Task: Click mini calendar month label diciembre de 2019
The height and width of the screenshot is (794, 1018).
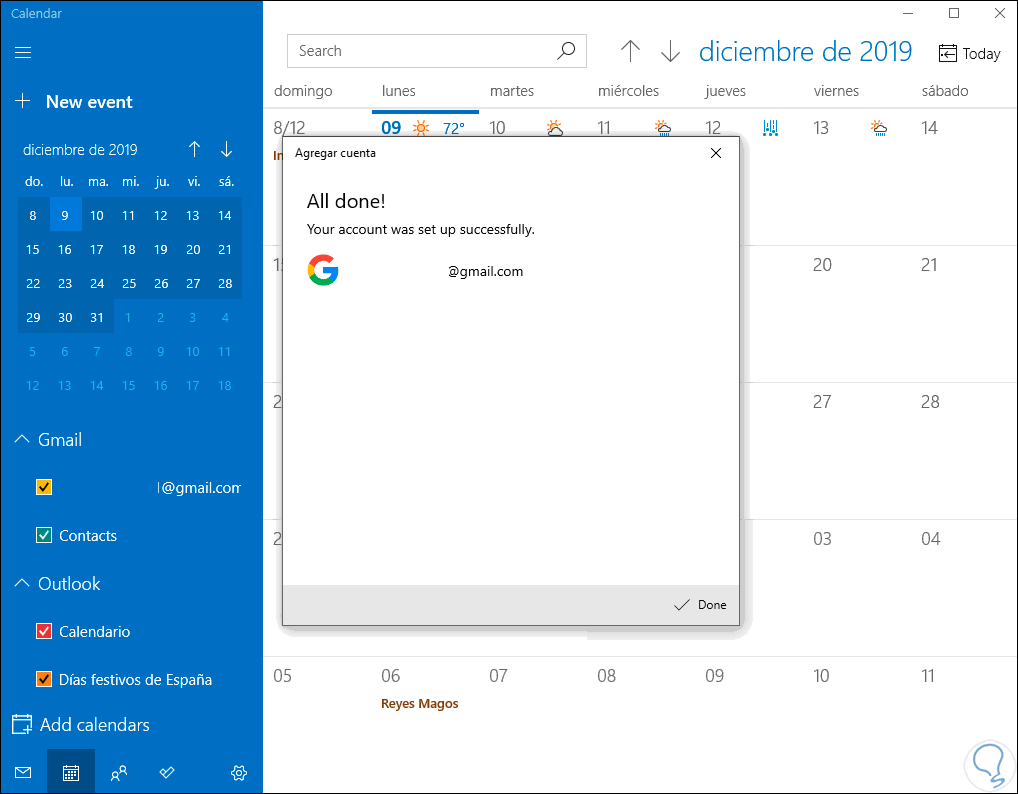Action: click(81, 150)
